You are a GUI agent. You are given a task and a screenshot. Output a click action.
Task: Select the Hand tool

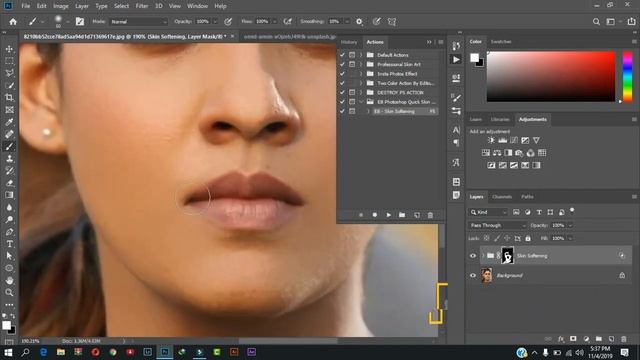9,280
